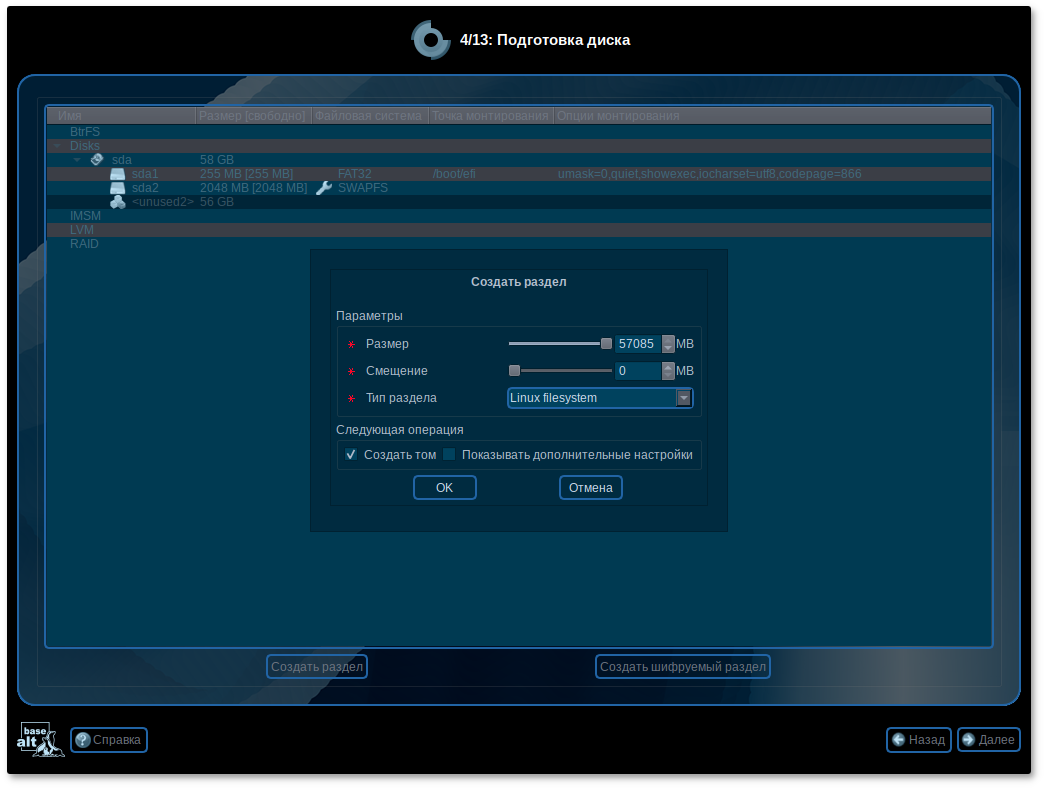Open help via the "Справка" button
The image size is (1044, 788).
[x=109, y=740]
